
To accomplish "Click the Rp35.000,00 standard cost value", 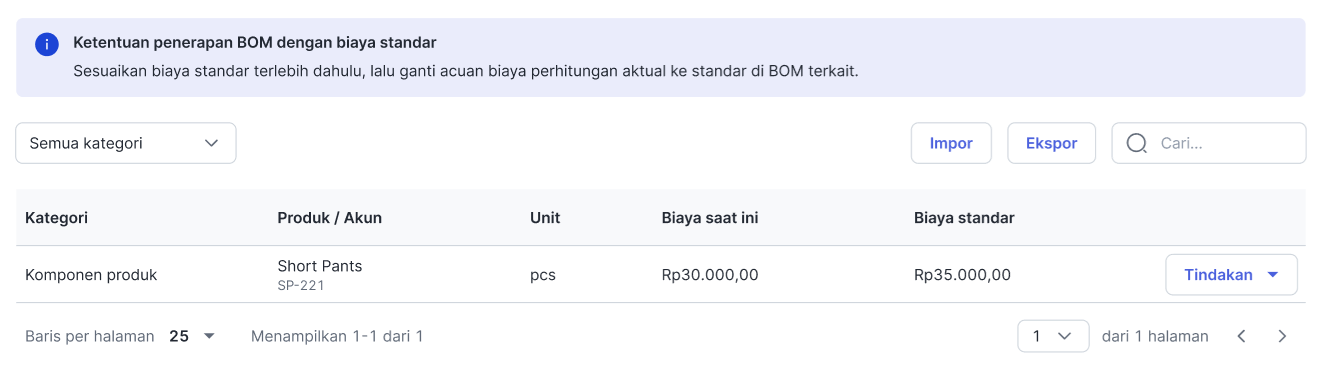I will 962,275.
